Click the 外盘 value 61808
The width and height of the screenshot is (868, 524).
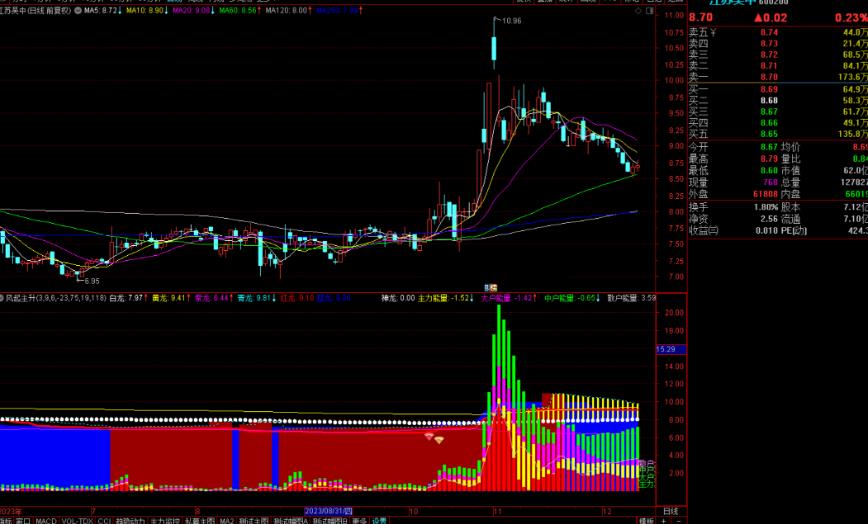pos(766,194)
